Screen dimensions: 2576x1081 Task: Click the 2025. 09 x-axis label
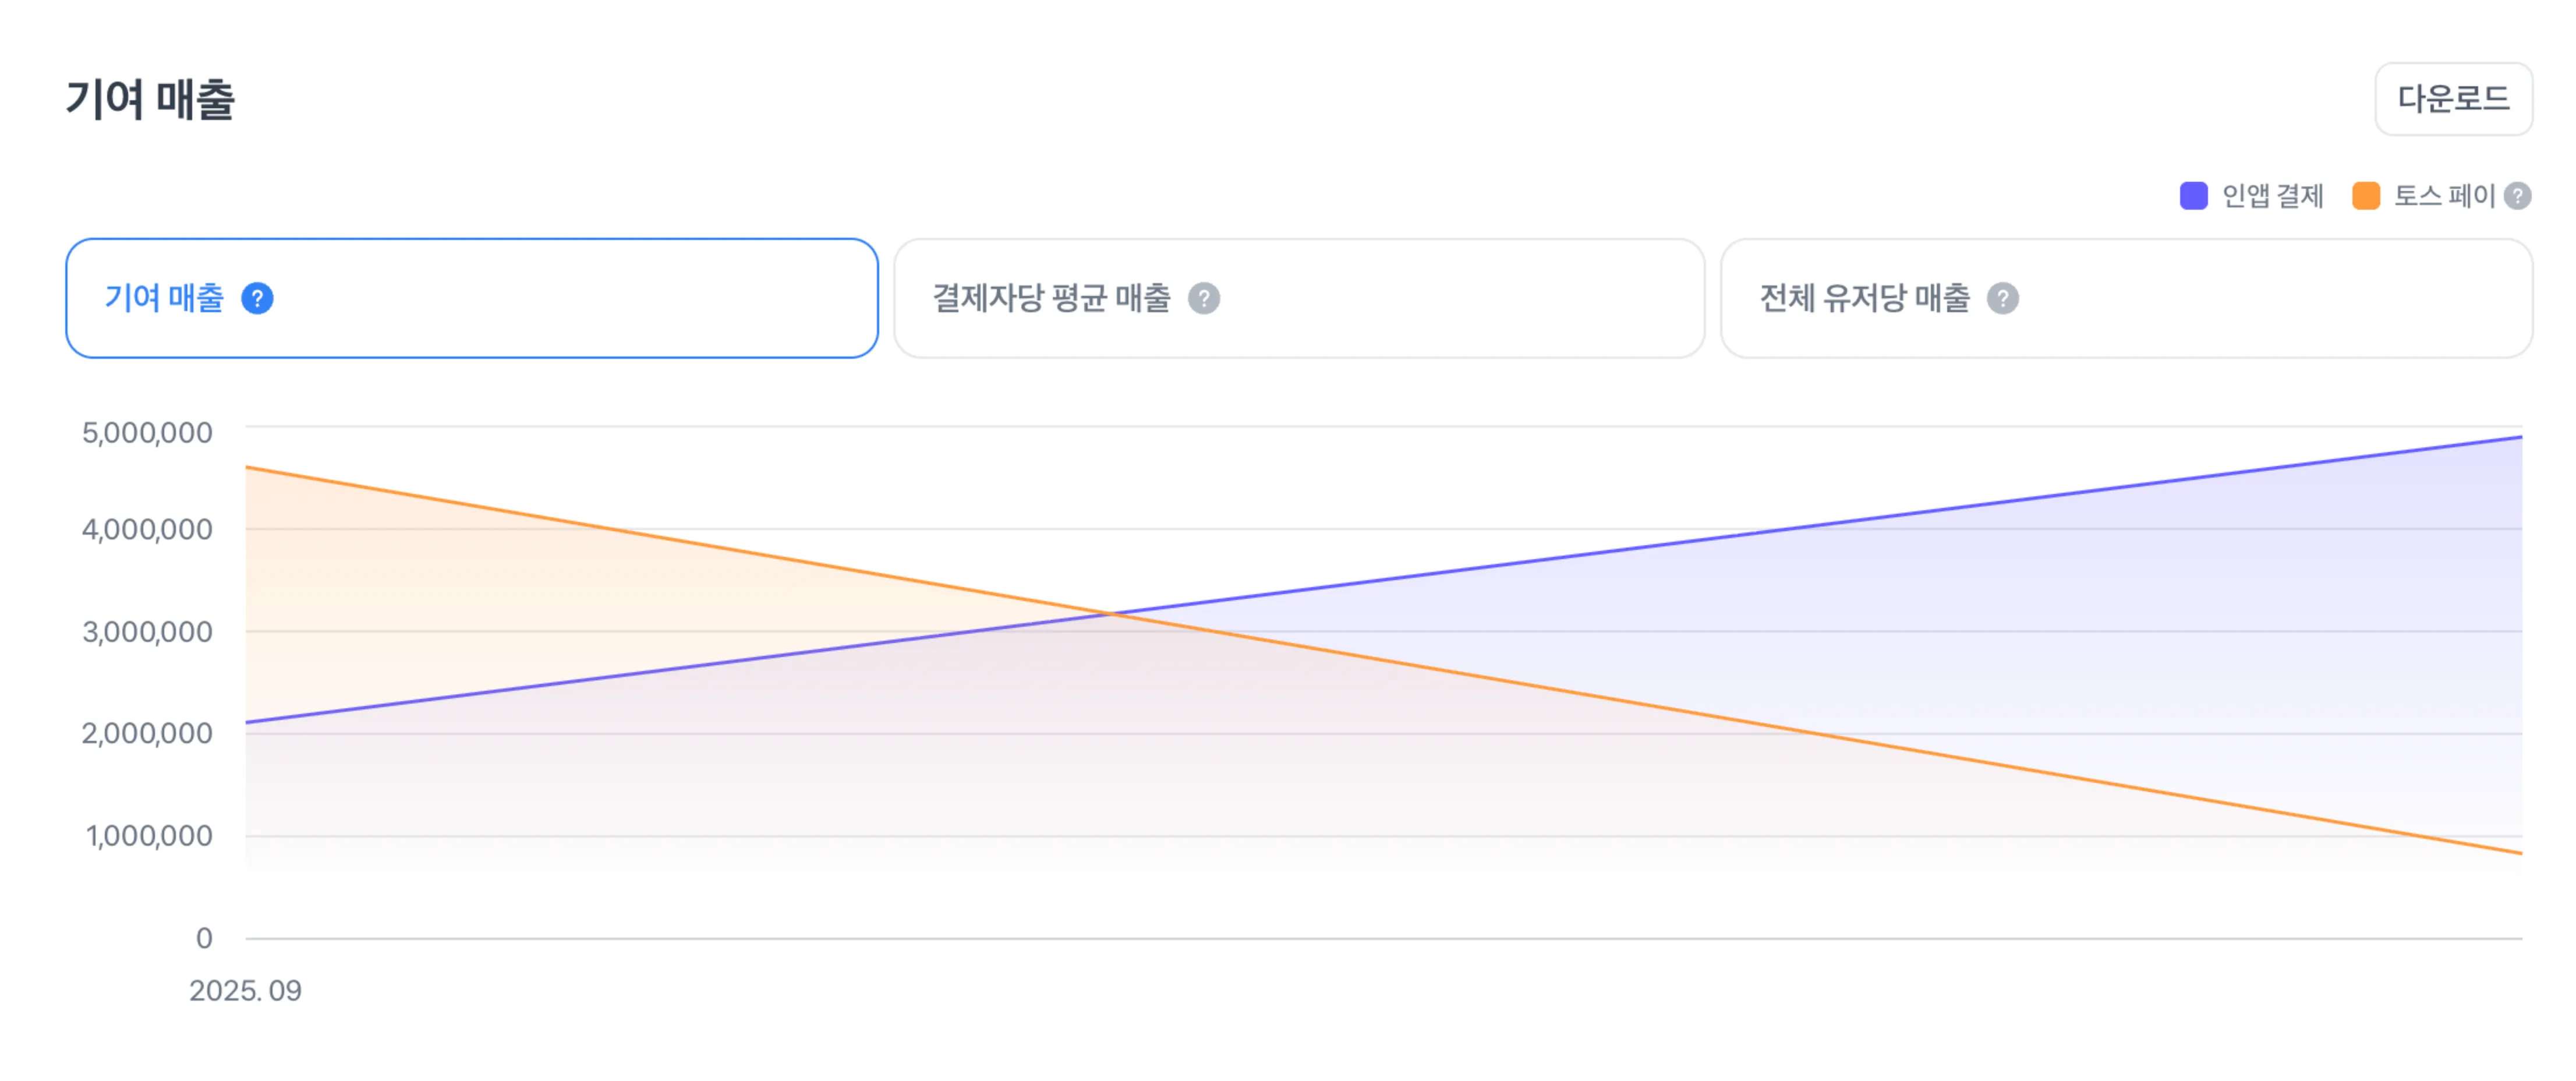tap(245, 990)
